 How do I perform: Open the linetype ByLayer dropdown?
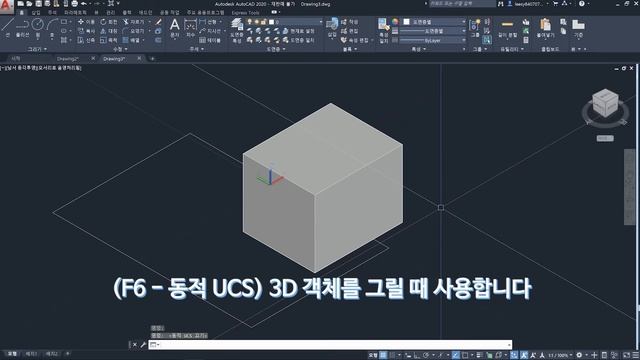tap(433, 40)
